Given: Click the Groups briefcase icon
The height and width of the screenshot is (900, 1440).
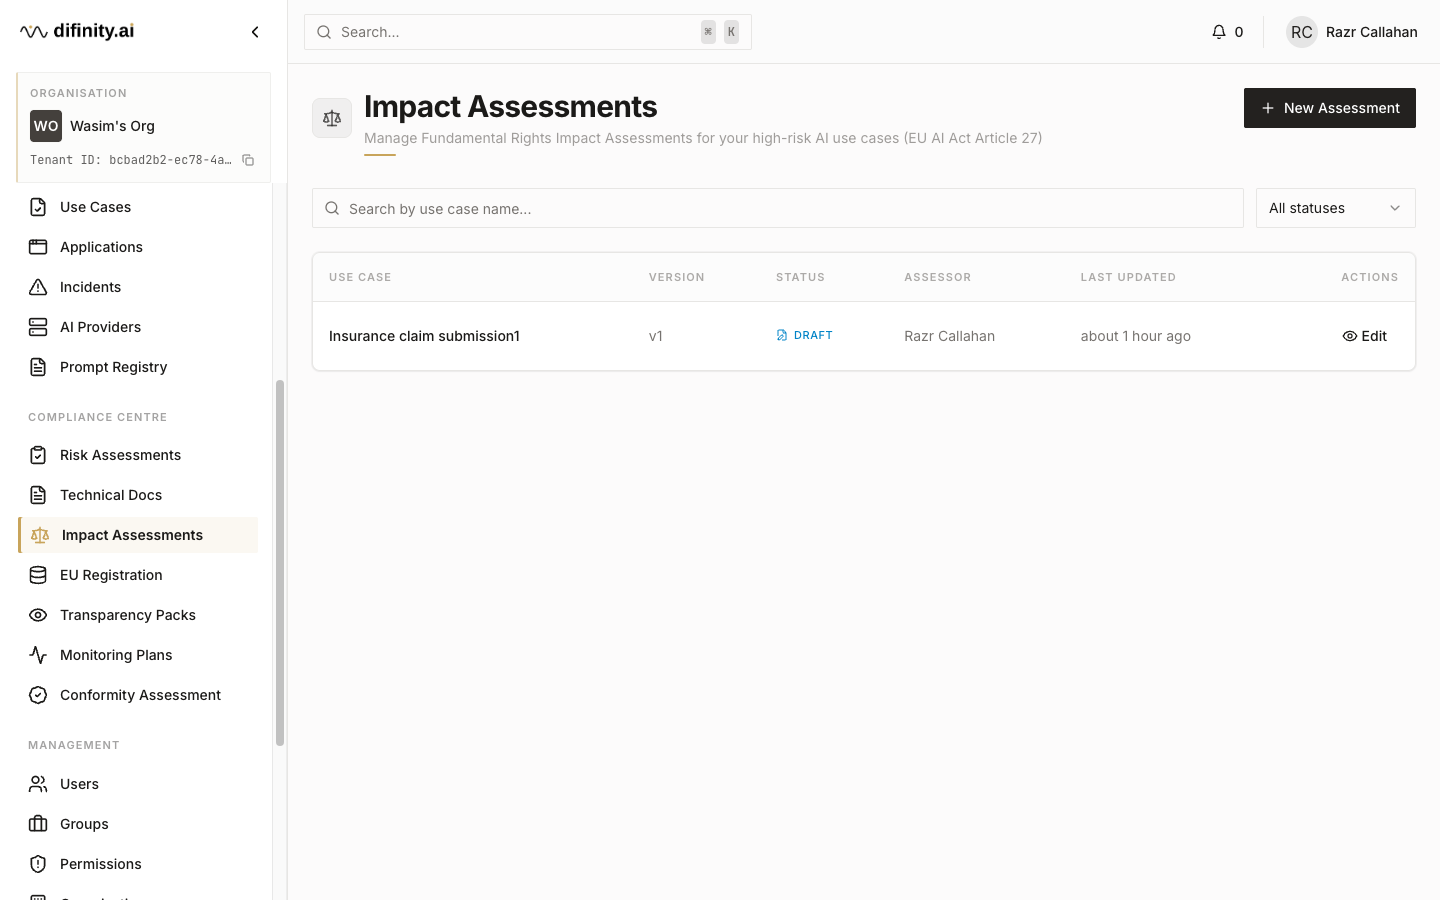Looking at the screenshot, I should [38, 824].
